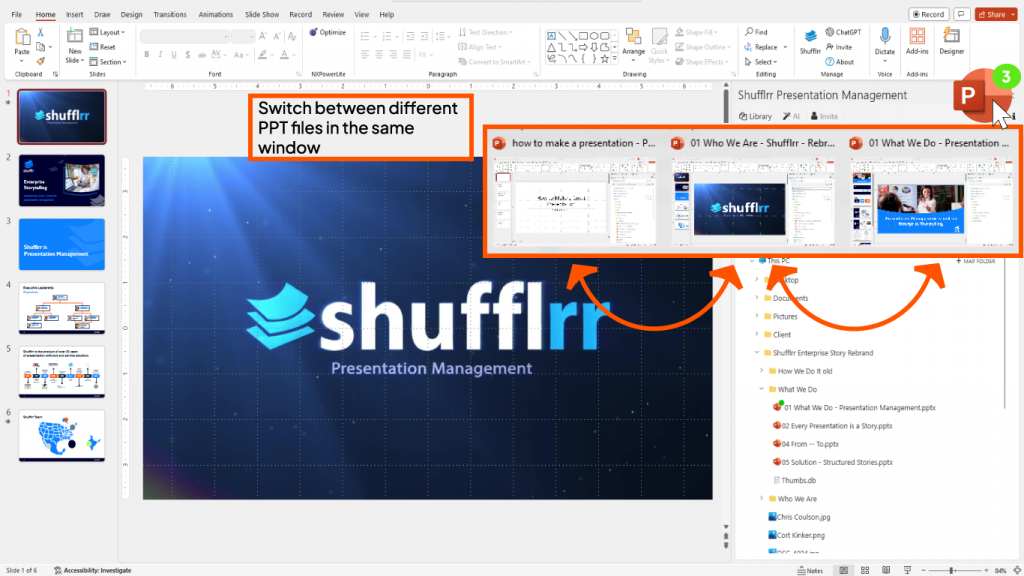
Task: Switch to the Transitions tab
Action: coord(170,14)
